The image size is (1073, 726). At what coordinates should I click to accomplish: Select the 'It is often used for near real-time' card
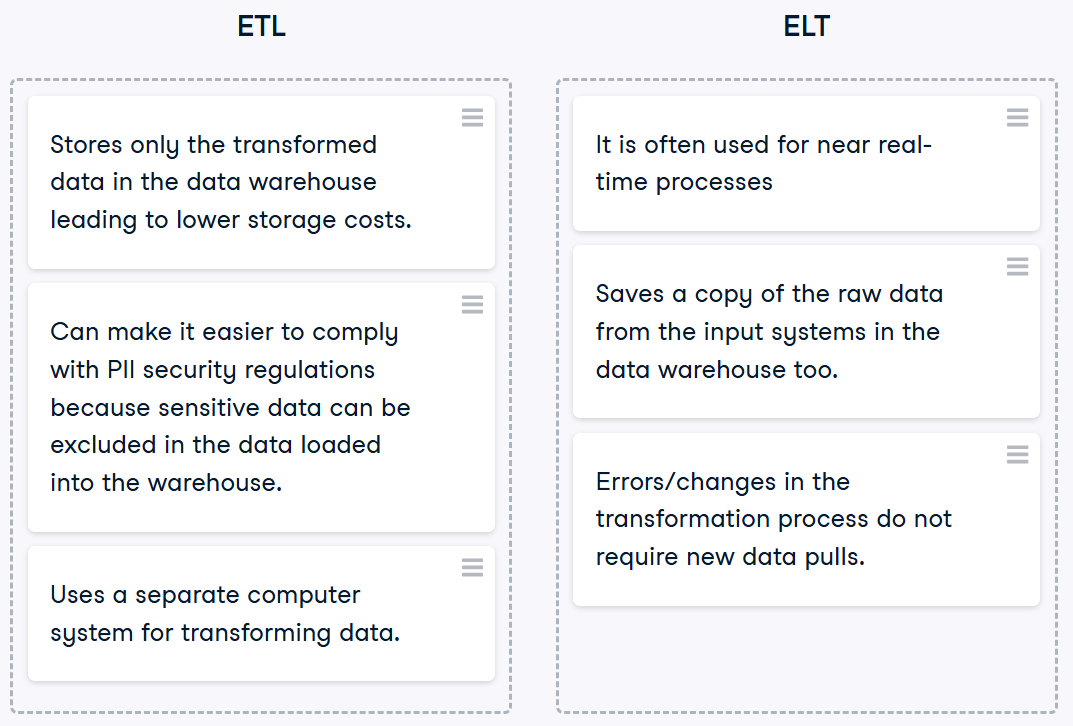pyautogui.click(x=806, y=164)
